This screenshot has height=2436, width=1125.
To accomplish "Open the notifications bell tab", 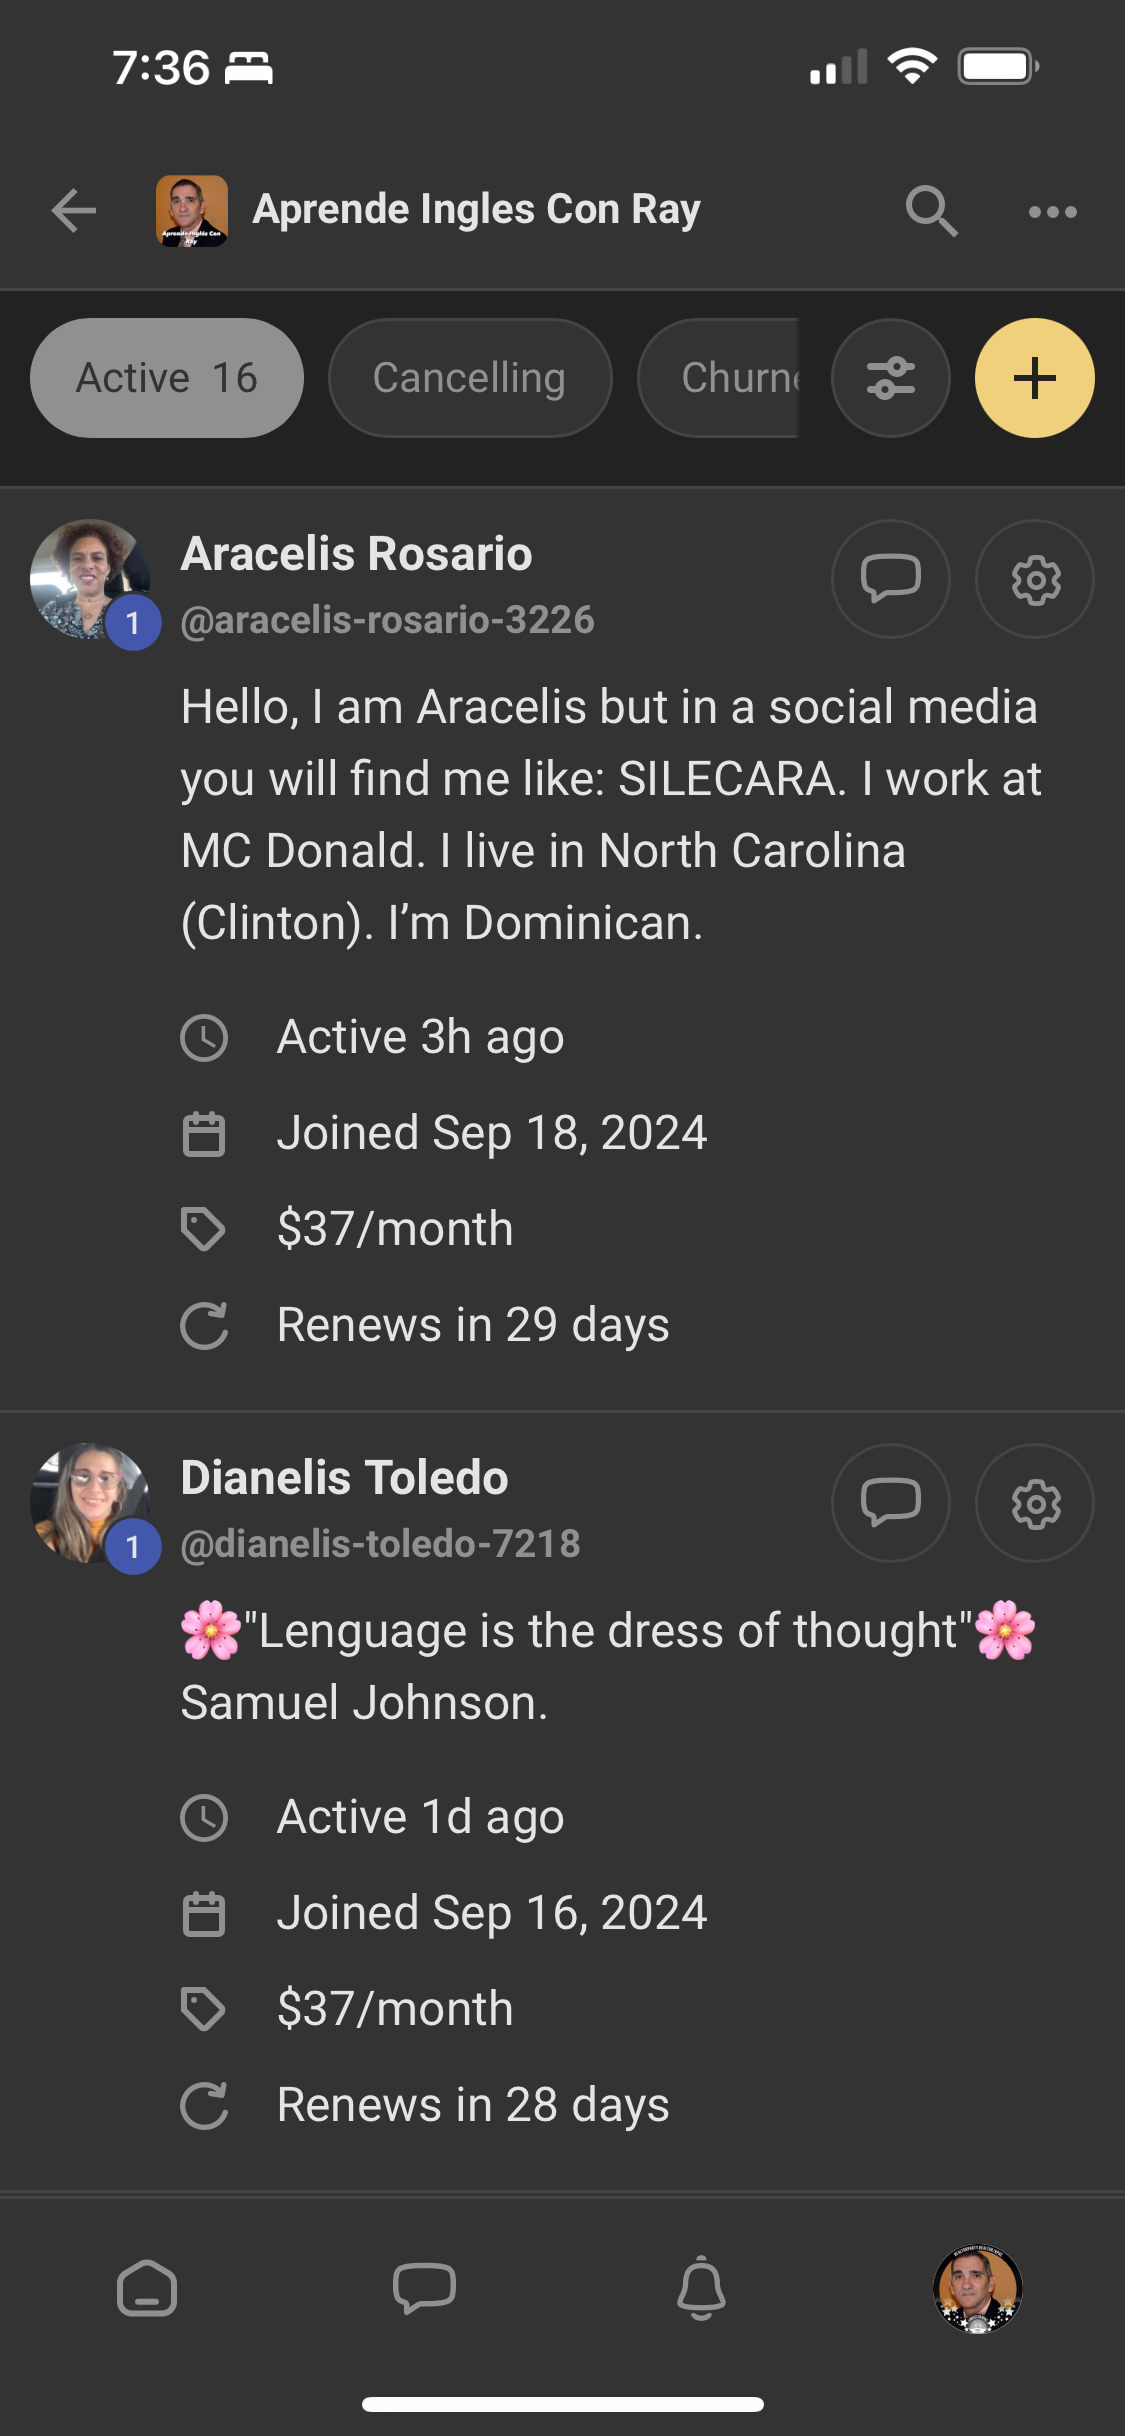I will 701,2288.
